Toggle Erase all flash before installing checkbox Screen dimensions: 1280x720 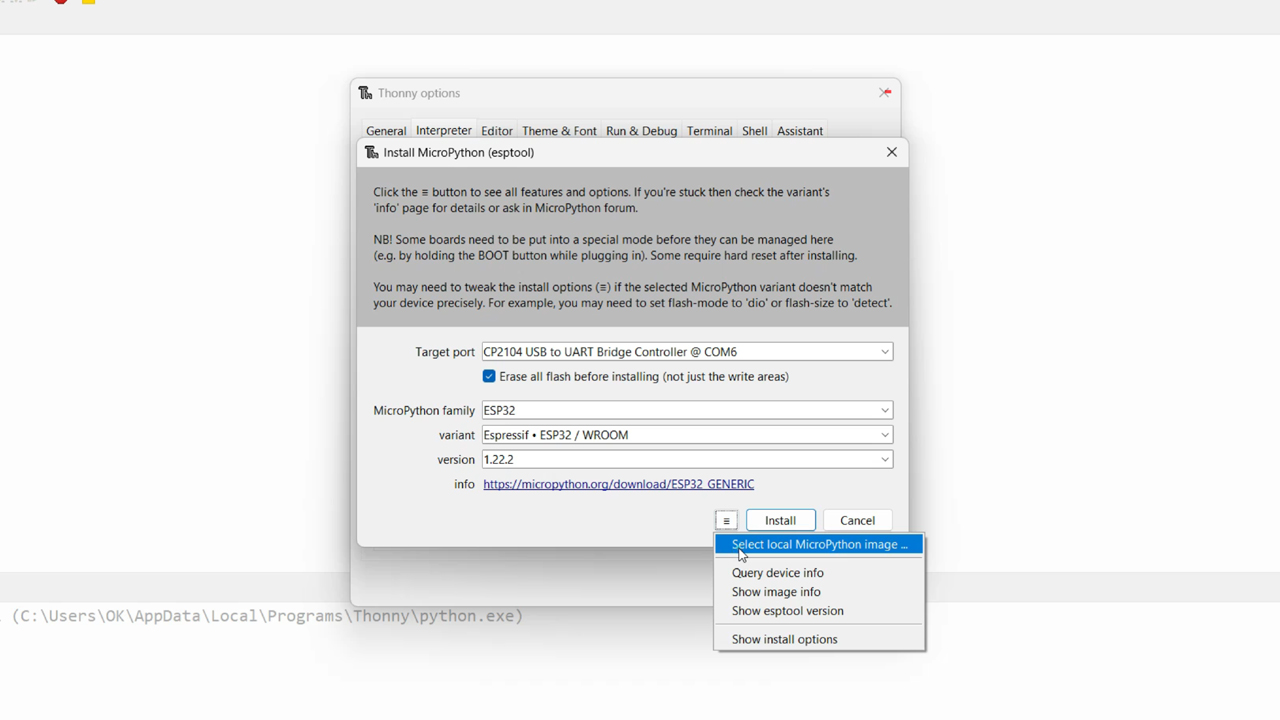[x=489, y=376]
